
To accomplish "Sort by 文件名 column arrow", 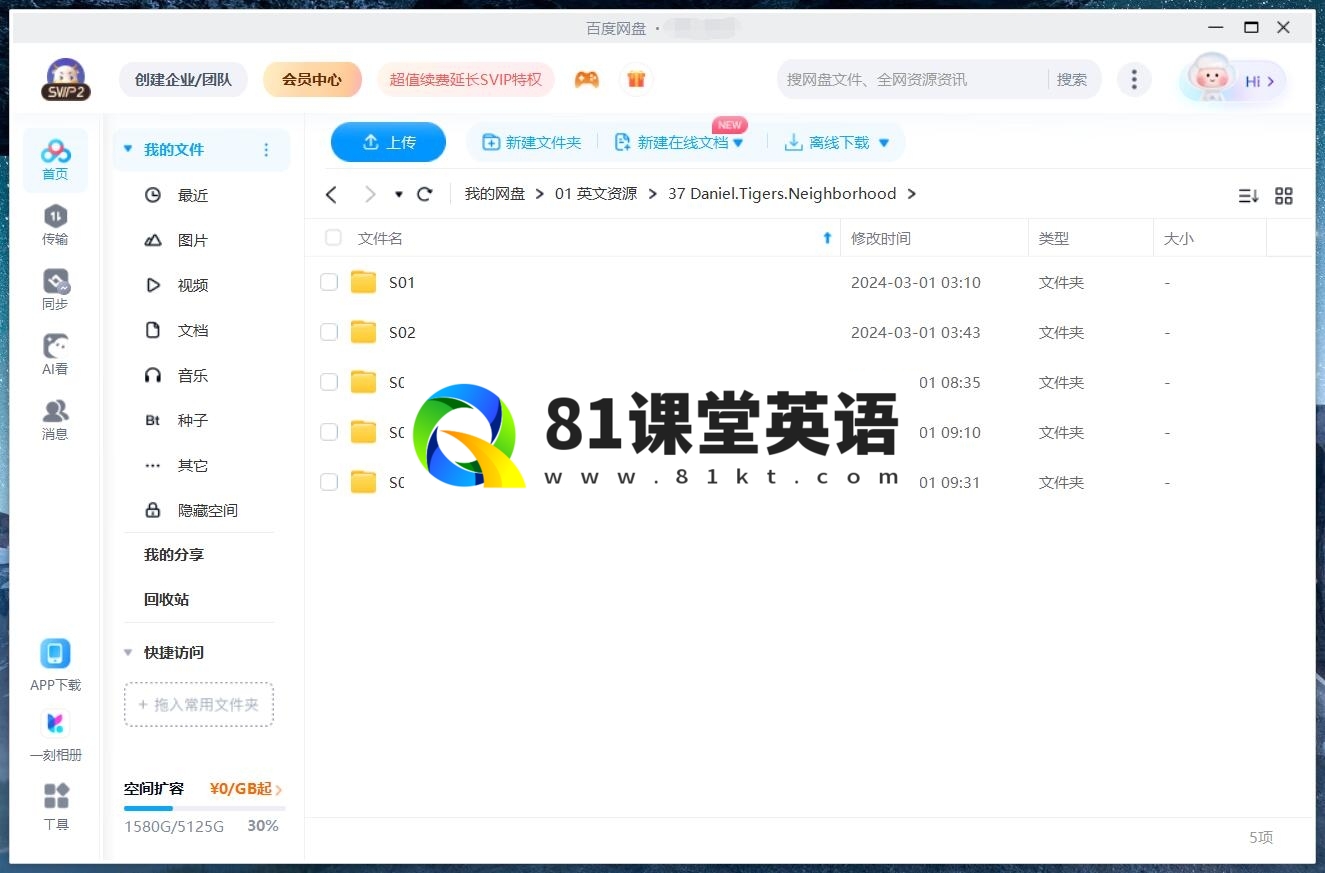I will tap(827, 238).
